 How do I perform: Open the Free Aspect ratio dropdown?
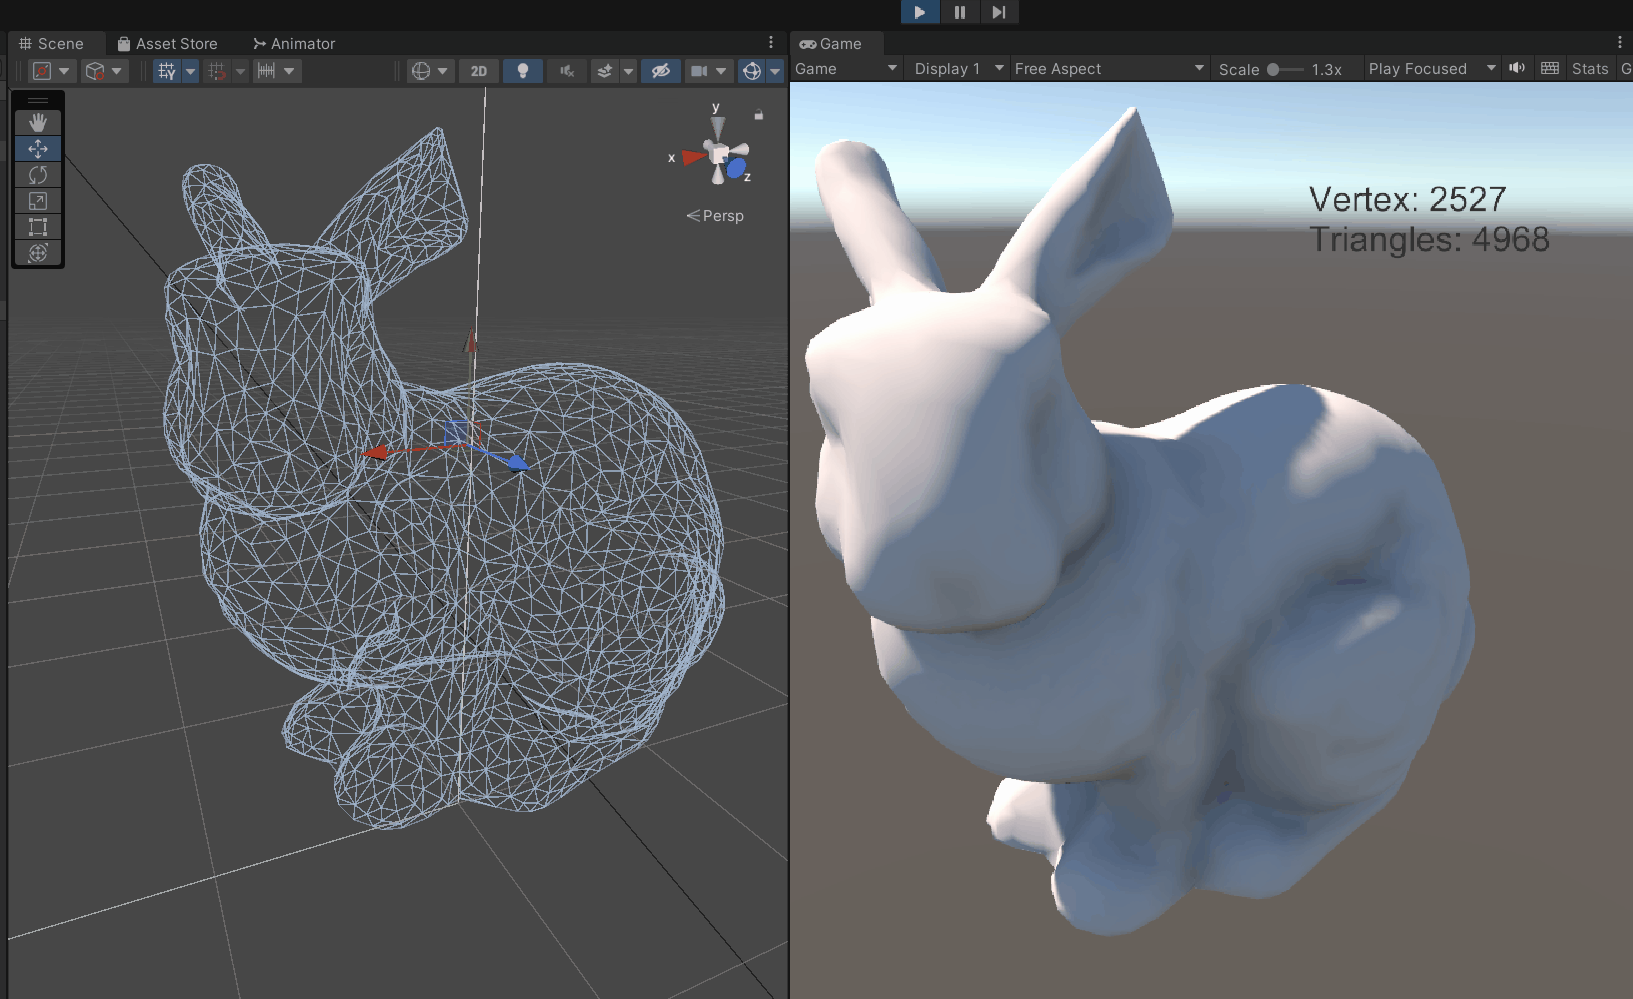tap(1109, 69)
